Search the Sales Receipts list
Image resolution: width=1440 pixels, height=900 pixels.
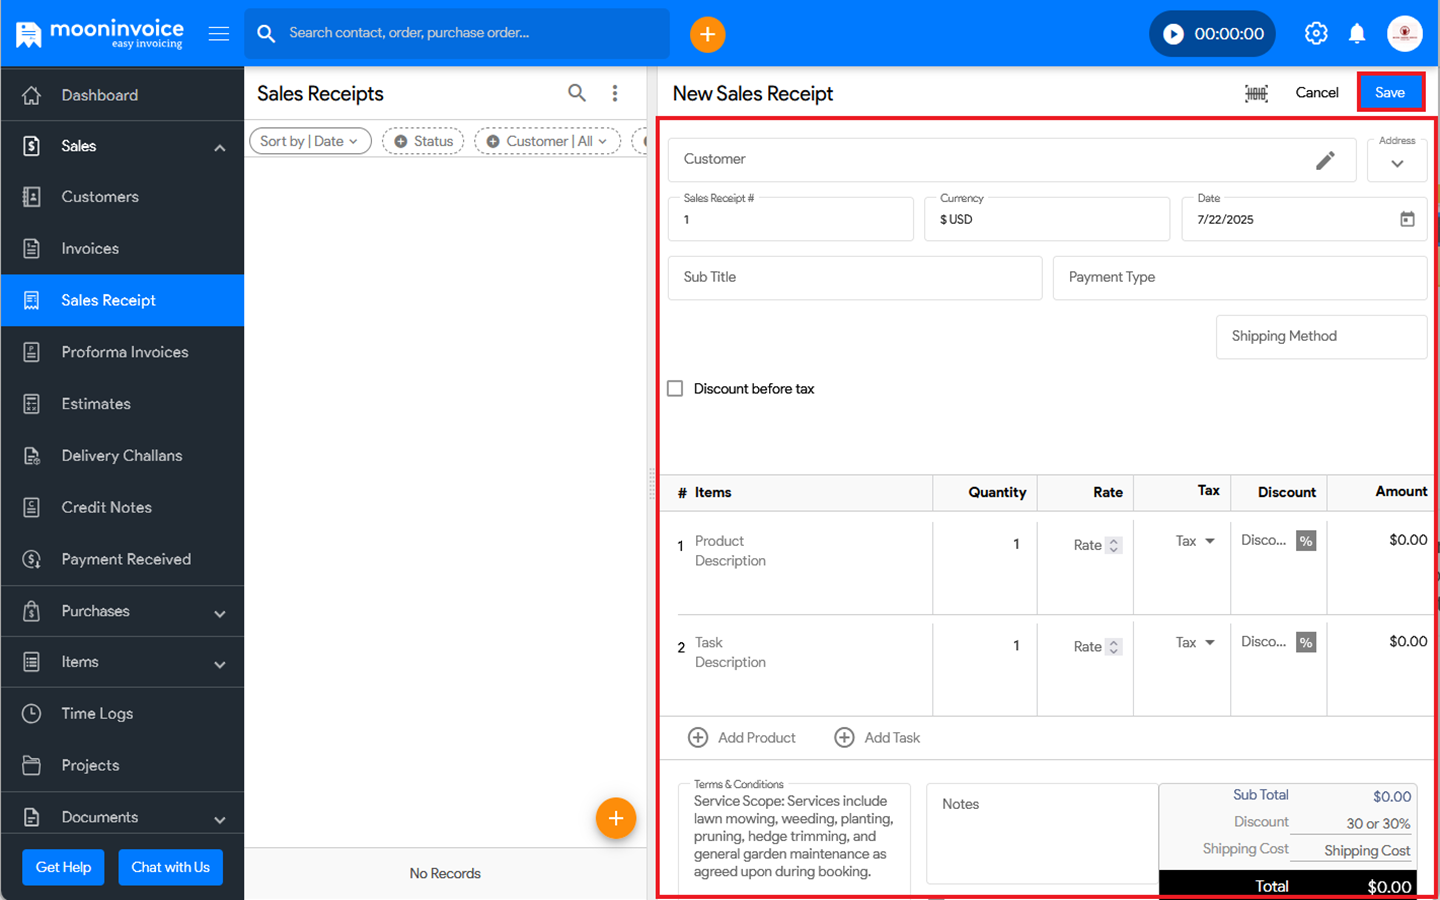click(x=577, y=93)
